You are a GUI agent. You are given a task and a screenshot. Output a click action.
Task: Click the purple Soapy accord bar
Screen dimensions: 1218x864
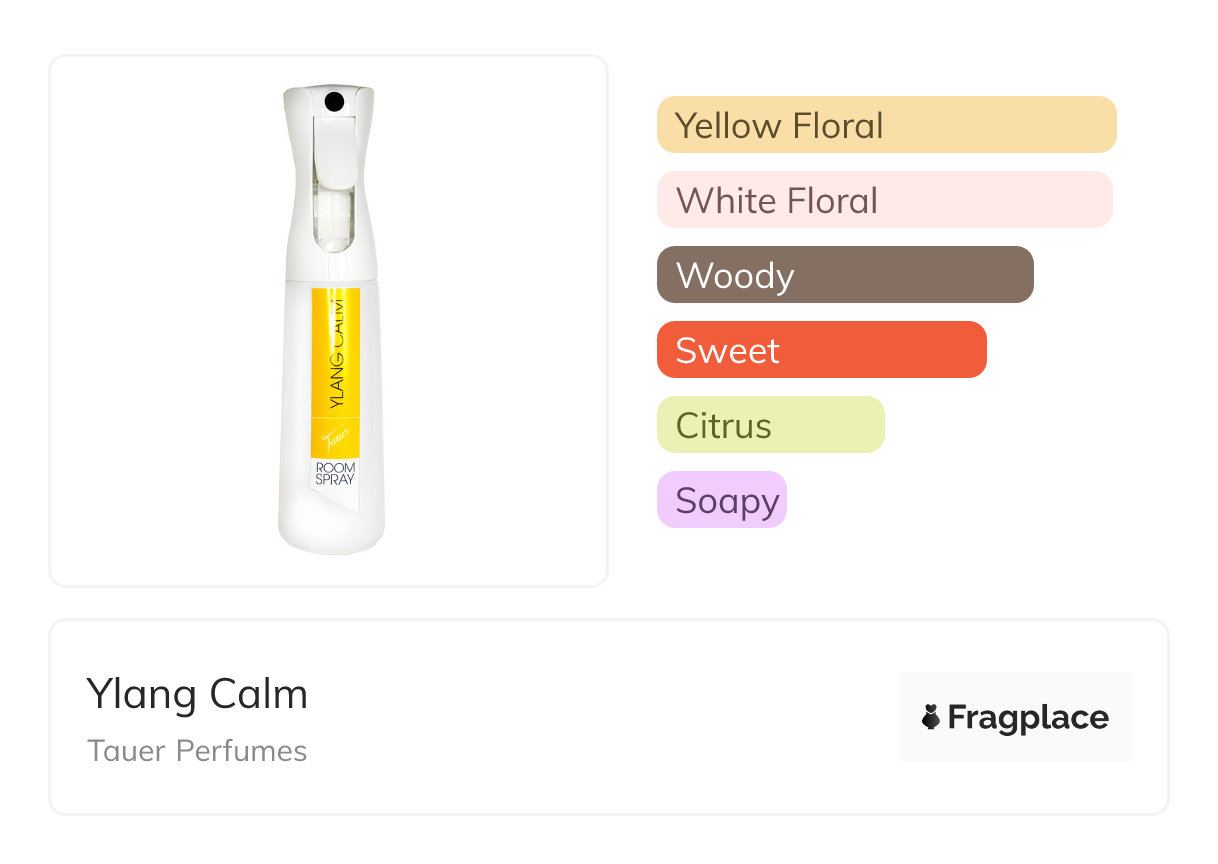pos(721,500)
